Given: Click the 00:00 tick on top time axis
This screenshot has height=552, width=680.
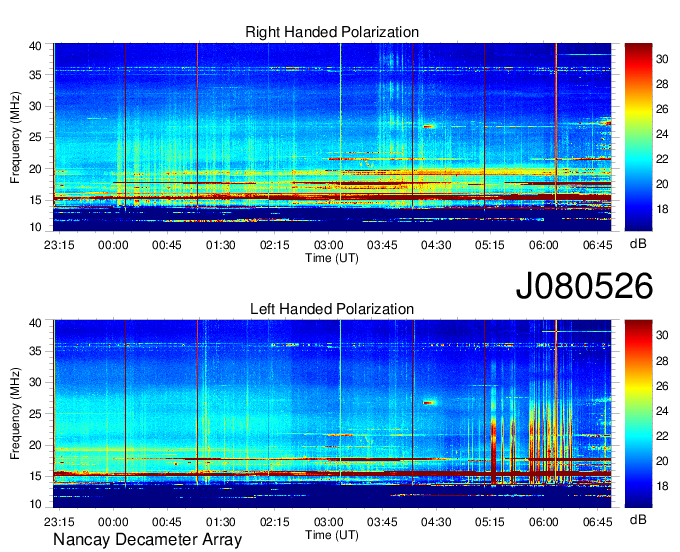Looking at the screenshot, I should pyautogui.click(x=113, y=245).
